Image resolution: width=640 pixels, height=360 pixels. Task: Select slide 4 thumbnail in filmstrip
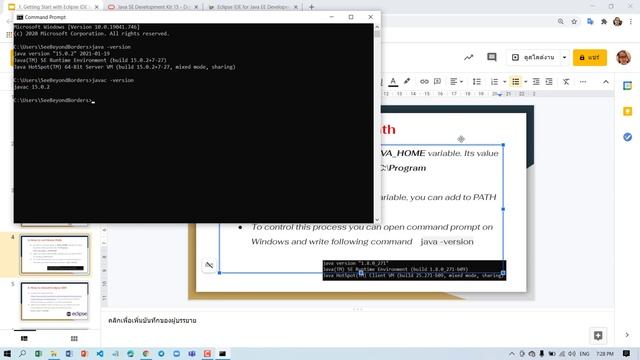(55, 255)
